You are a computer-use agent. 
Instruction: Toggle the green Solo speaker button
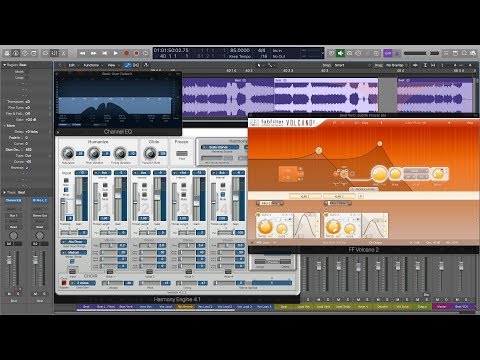point(340,53)
